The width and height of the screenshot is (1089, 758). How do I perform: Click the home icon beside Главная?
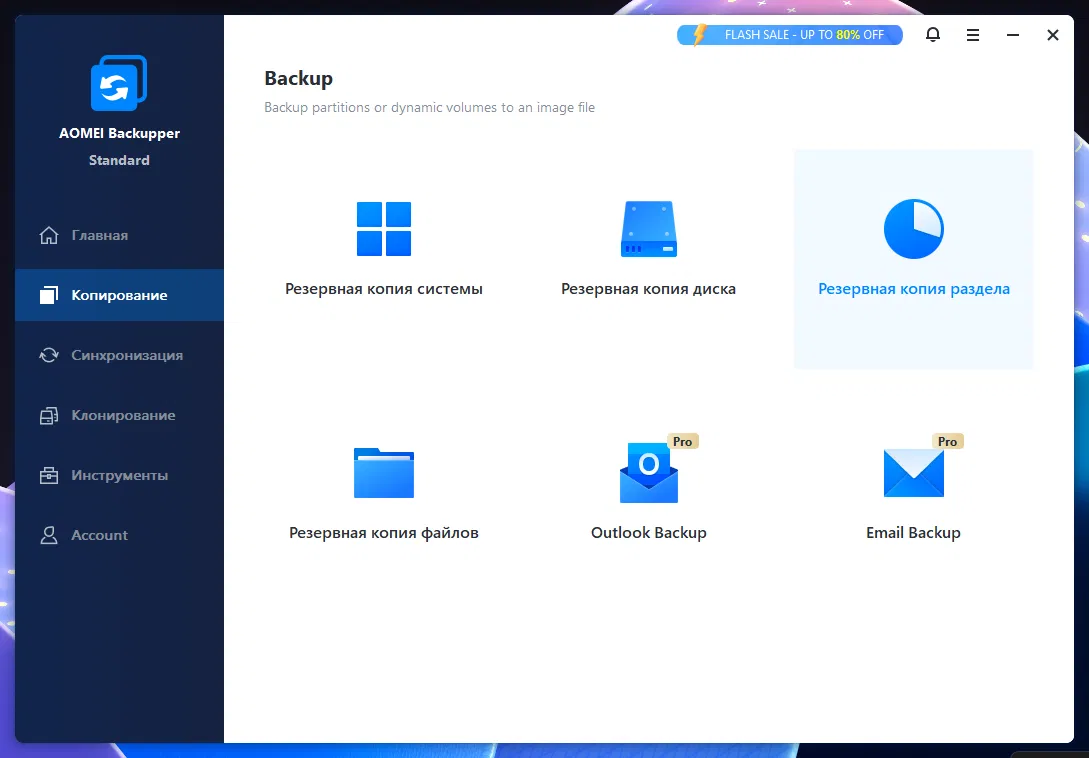(49, 236)
